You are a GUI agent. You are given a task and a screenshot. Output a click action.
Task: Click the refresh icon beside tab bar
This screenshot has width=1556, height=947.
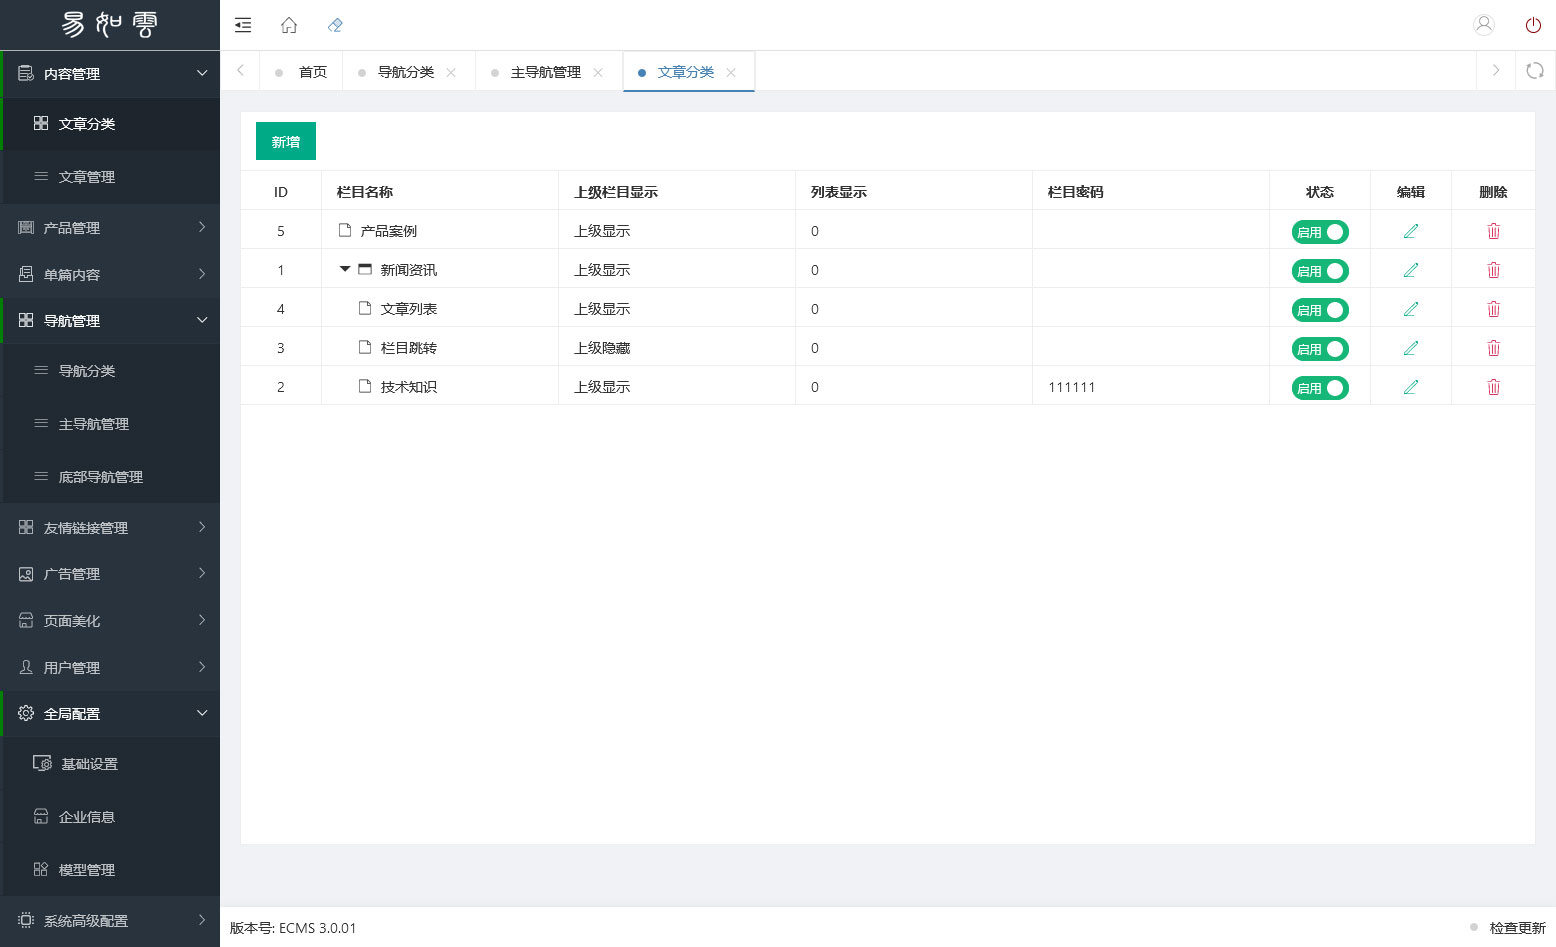[x=1535, y=71]
